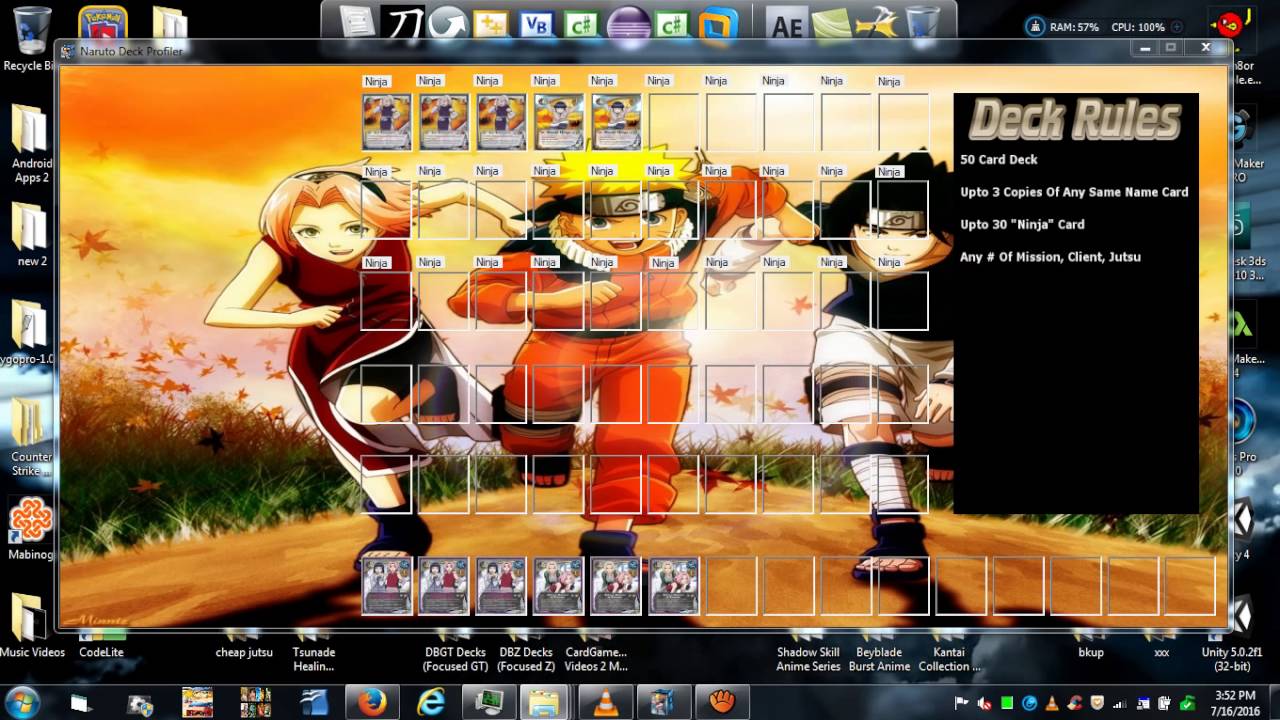Click the 'Upto 30 "Ninja" Card' rule
This screenshot has width=1280, height=720.
point(1022,225)
